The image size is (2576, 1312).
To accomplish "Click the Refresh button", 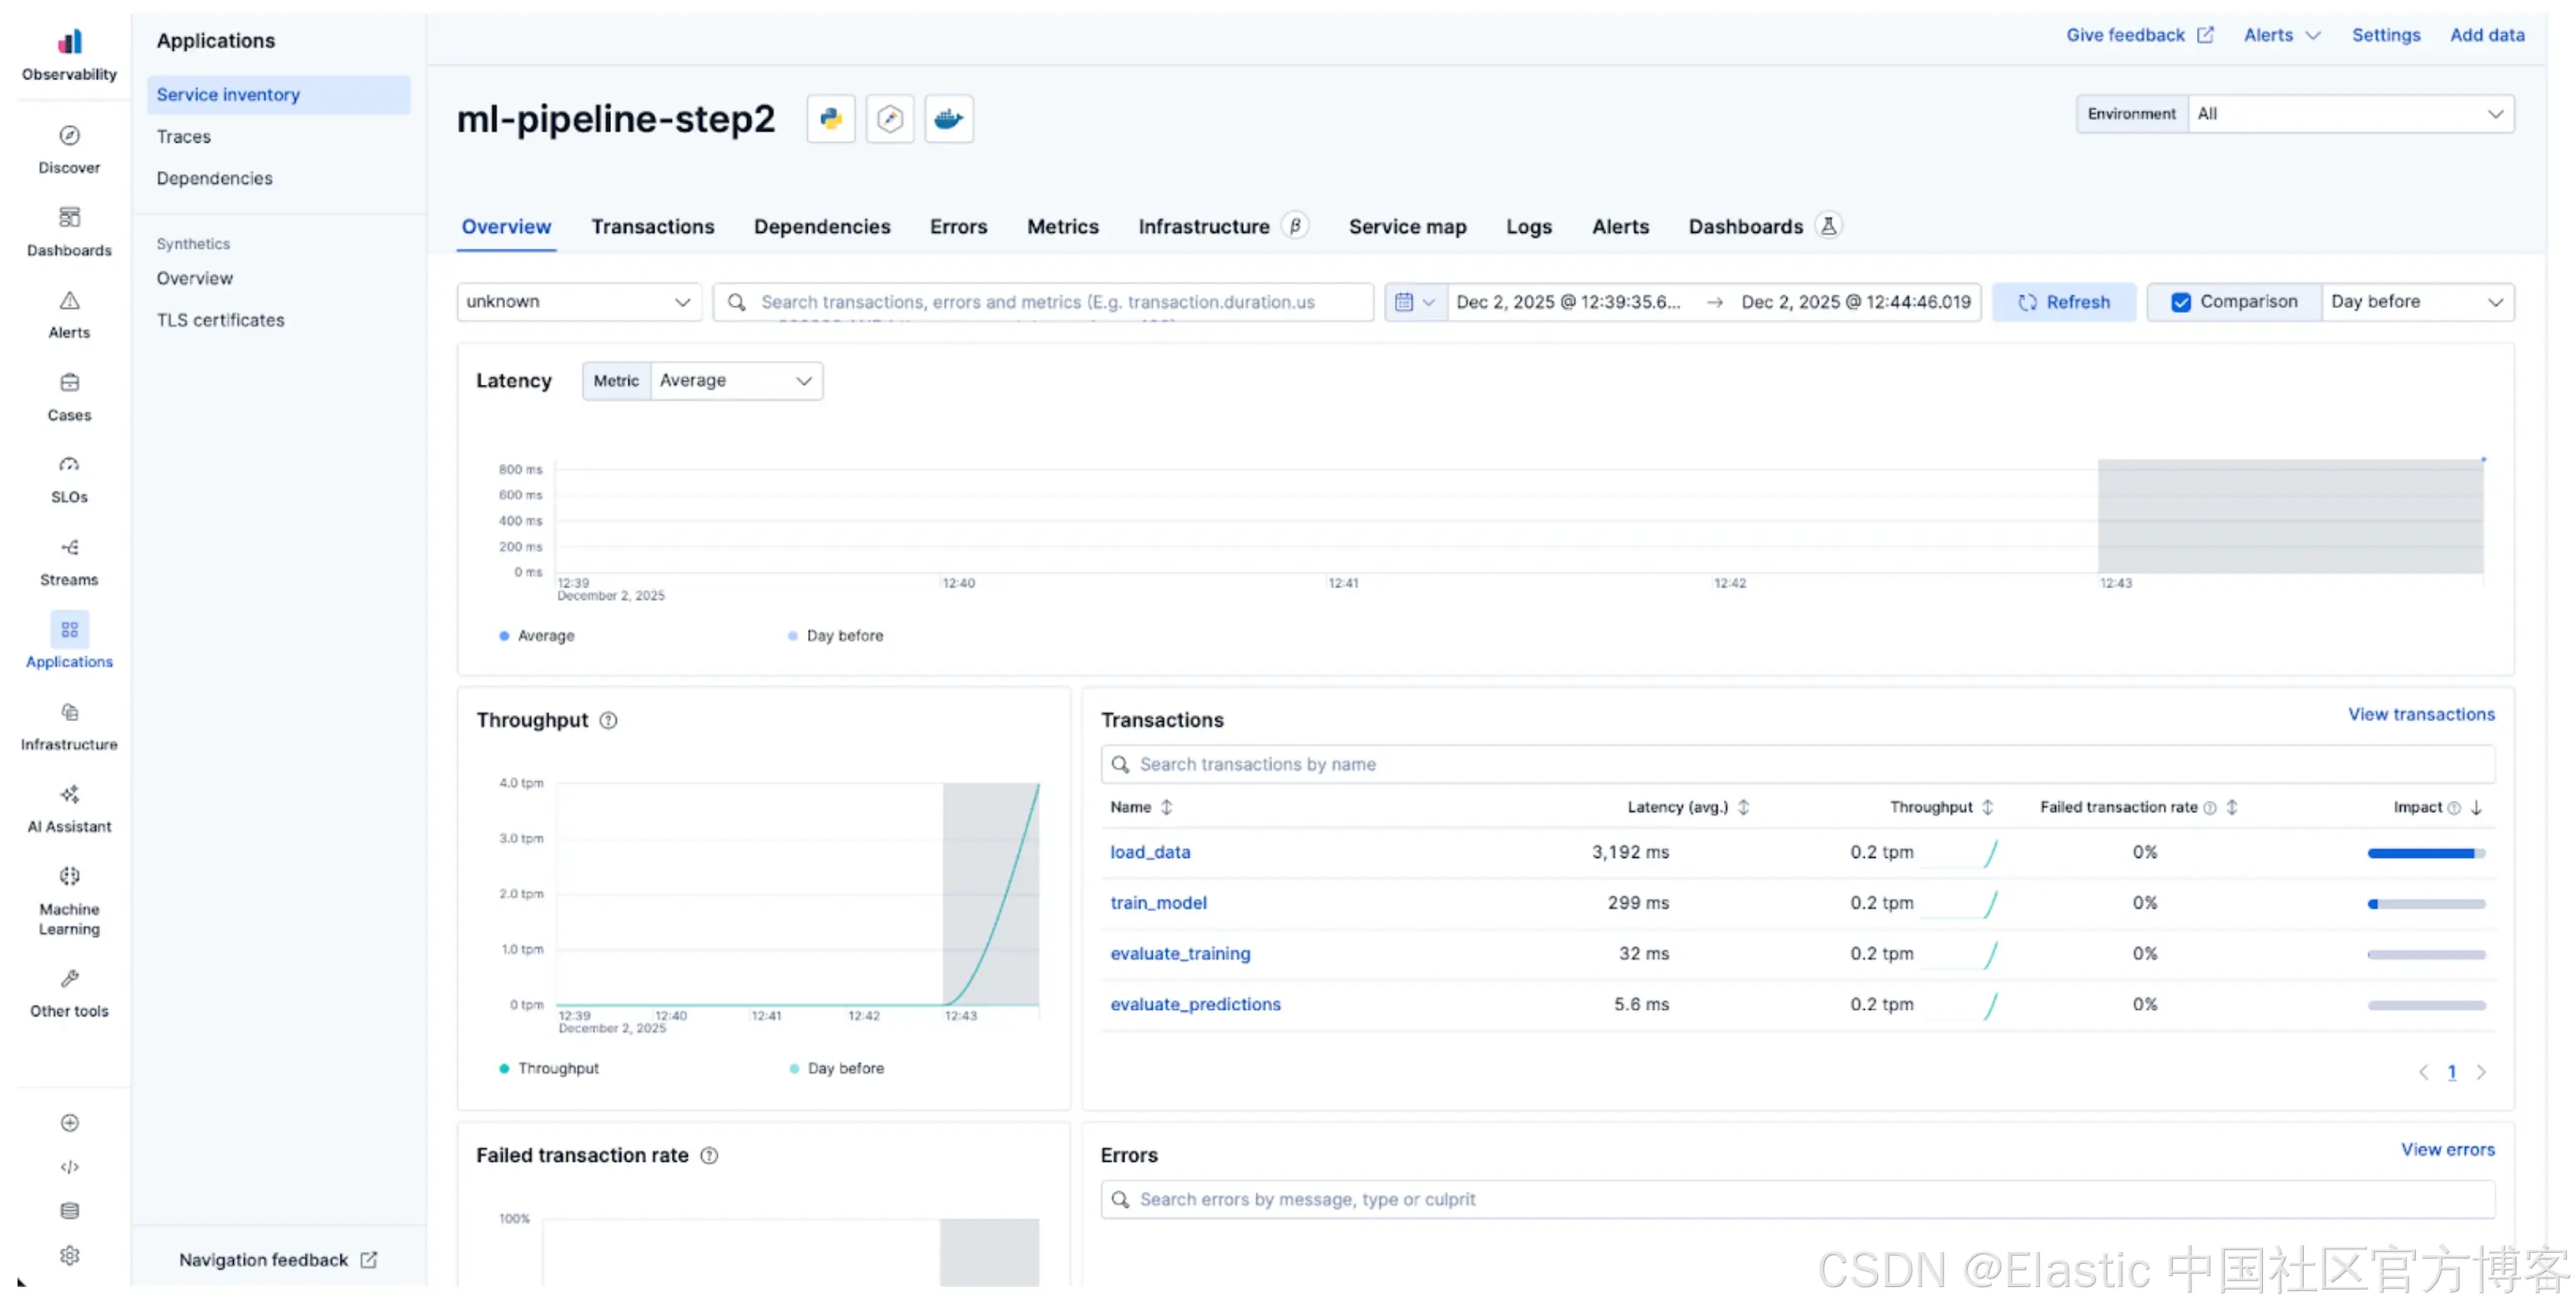I will pos(2063,302).
